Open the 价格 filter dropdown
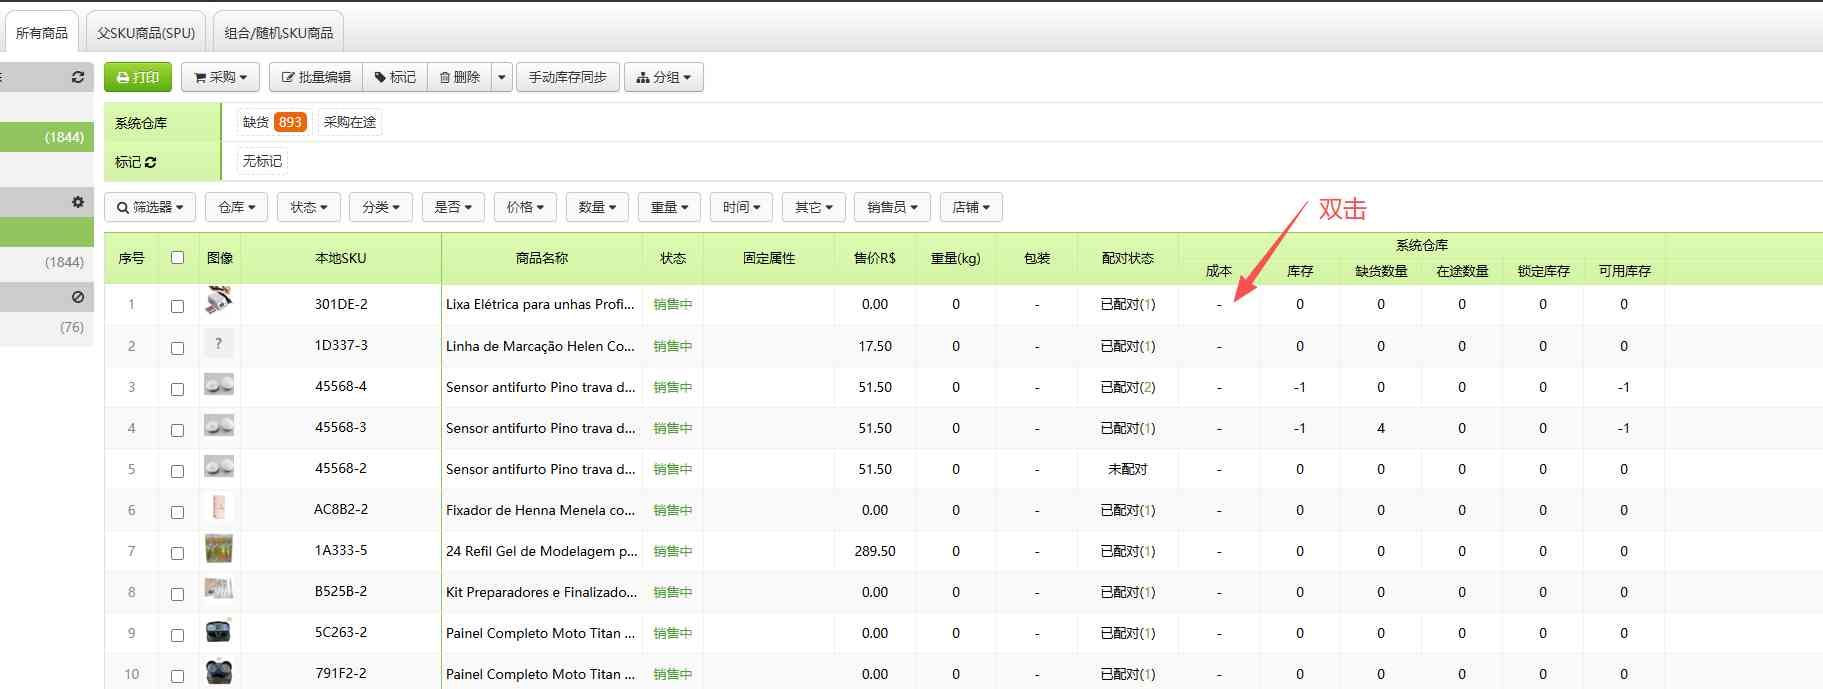The width and height of the screenshot is (1823, 689). 525,207
